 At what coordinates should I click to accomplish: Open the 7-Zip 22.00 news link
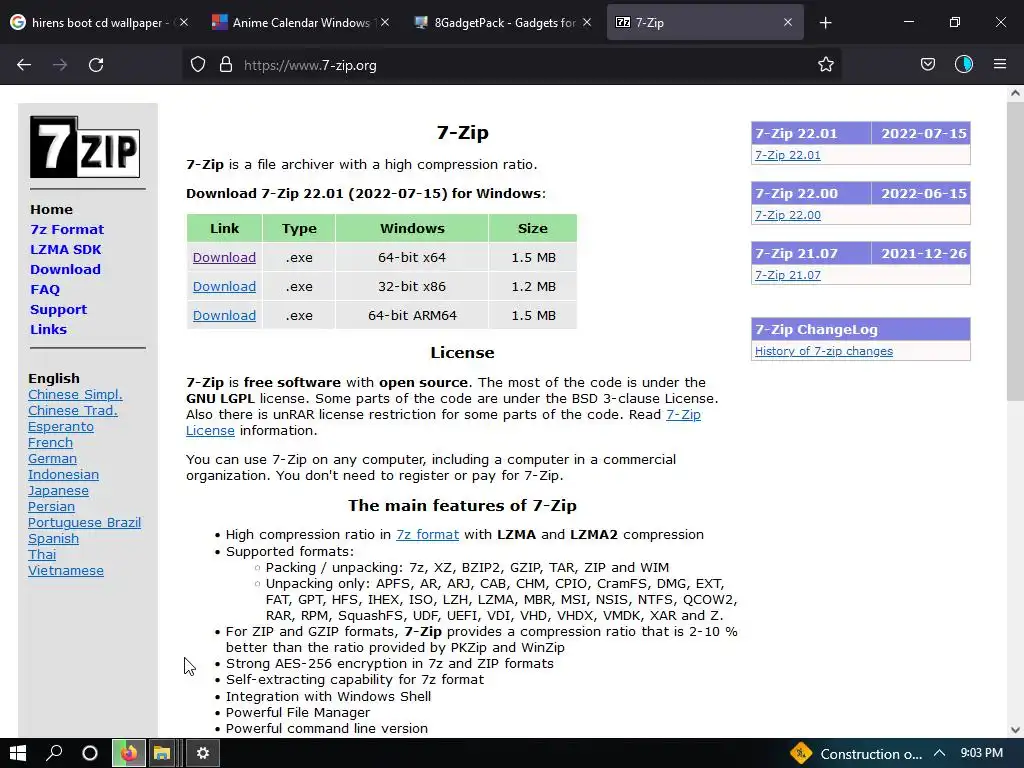pos(788,215)
